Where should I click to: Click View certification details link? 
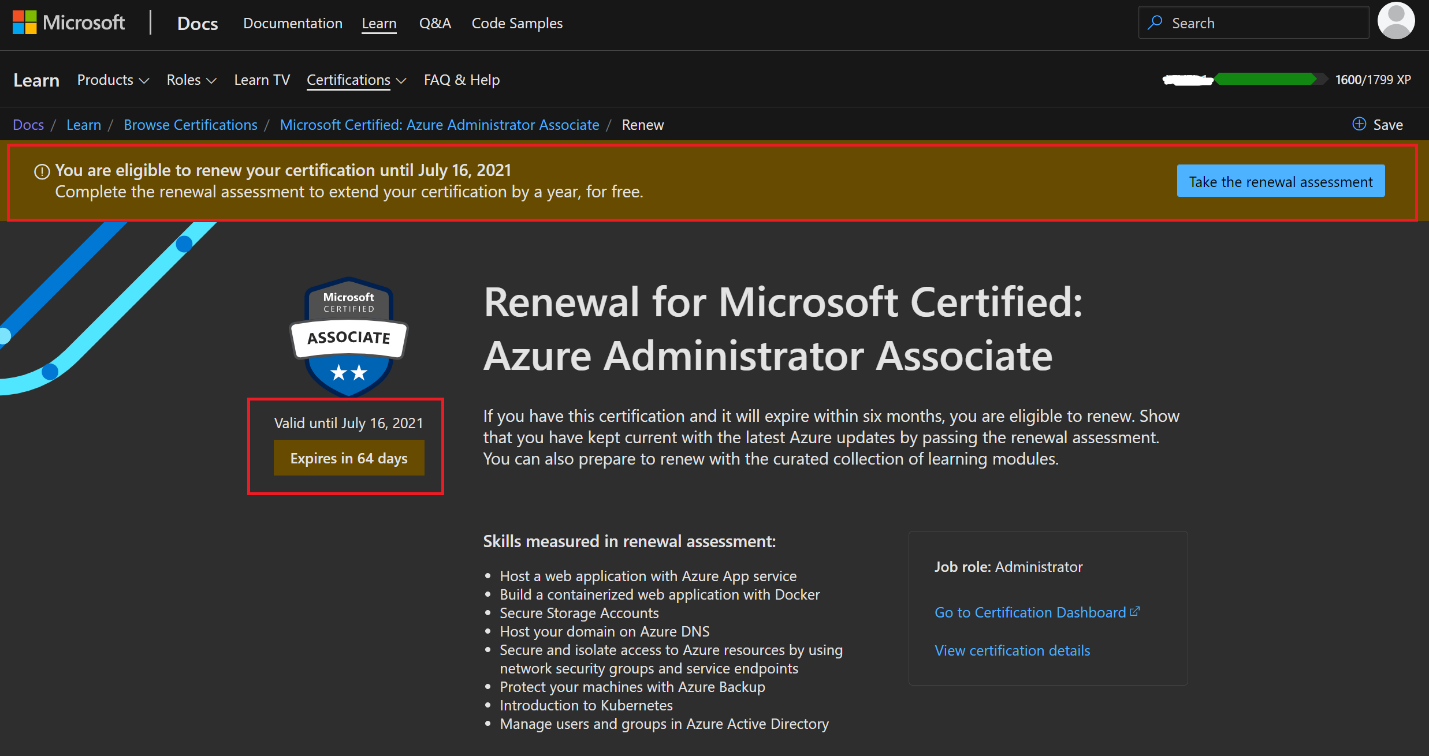pyautogui.click(x=1012, y=650)
